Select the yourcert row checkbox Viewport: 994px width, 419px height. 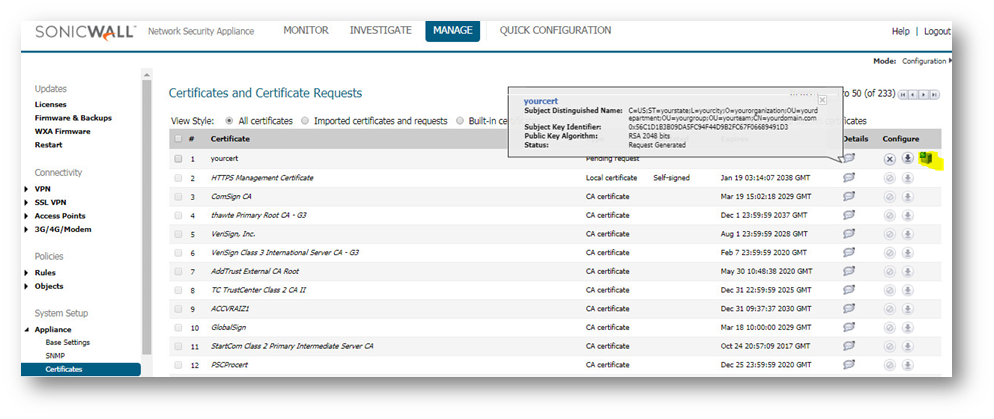(178, 159)
